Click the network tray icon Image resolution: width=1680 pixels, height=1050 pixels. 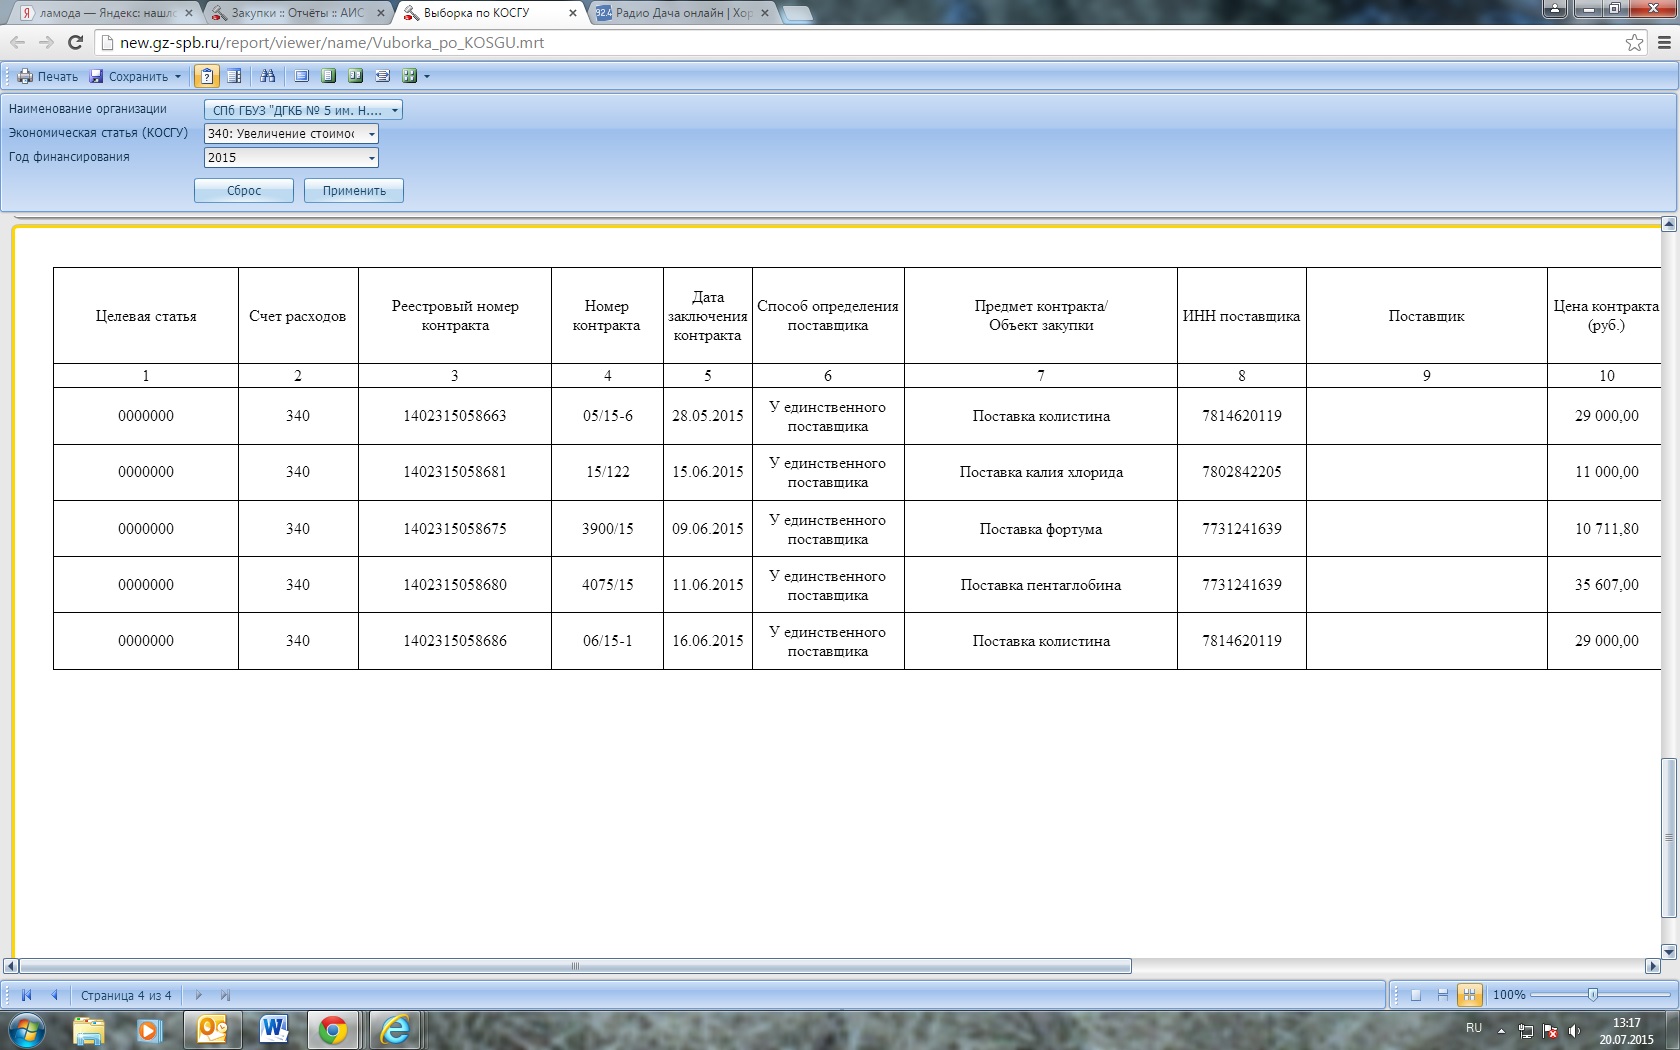pyautogui.click(x=1526, y=1031)
